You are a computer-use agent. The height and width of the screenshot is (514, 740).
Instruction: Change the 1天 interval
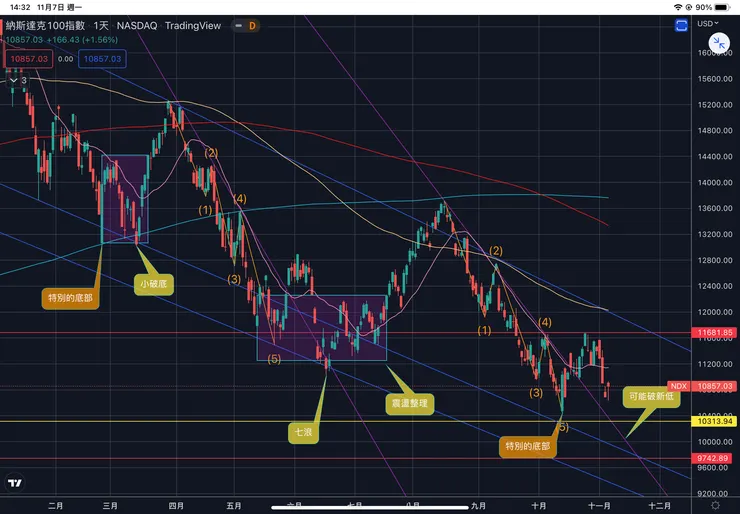101,25
